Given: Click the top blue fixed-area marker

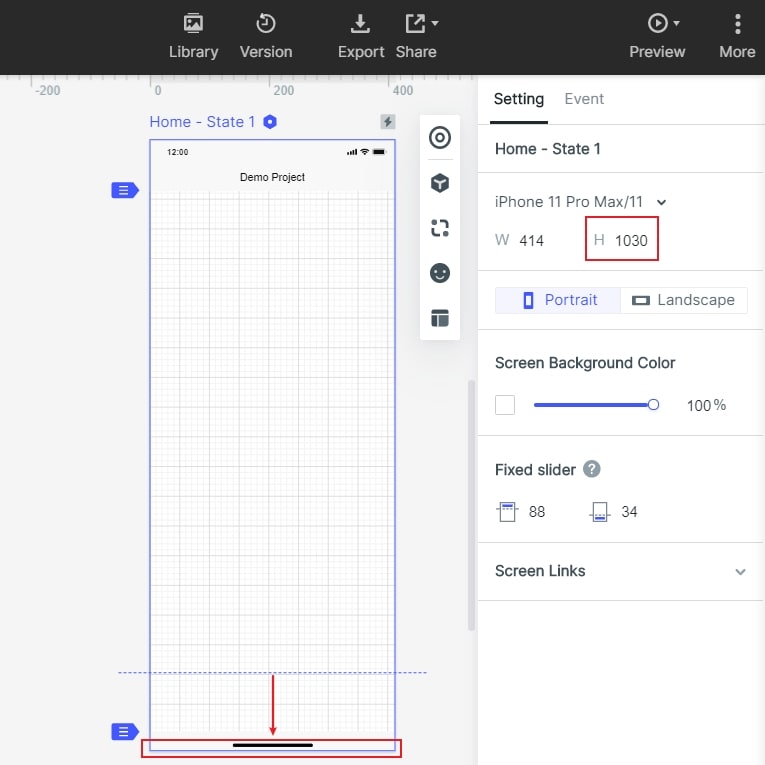Looking at the screenshot, I should (x=125, y=190).
